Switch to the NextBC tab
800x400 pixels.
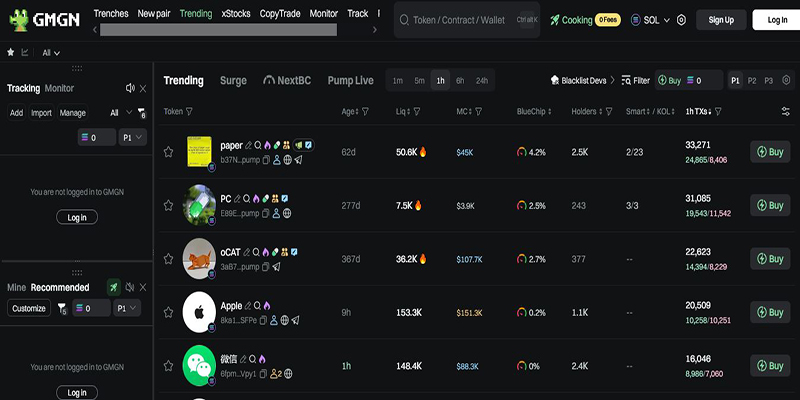point(287,81)
